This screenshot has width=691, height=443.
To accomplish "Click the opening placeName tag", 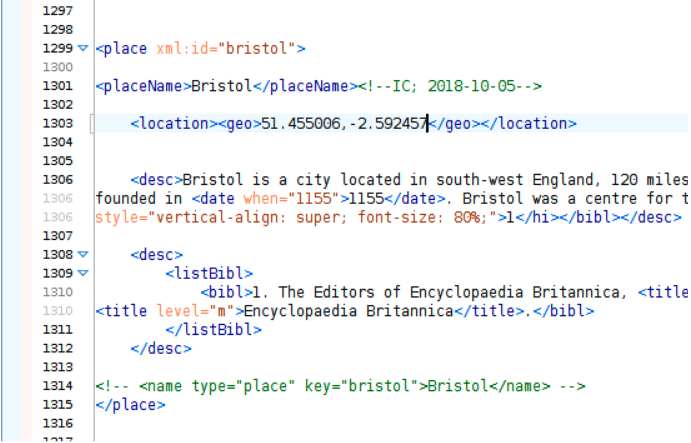I will [143, 86].
